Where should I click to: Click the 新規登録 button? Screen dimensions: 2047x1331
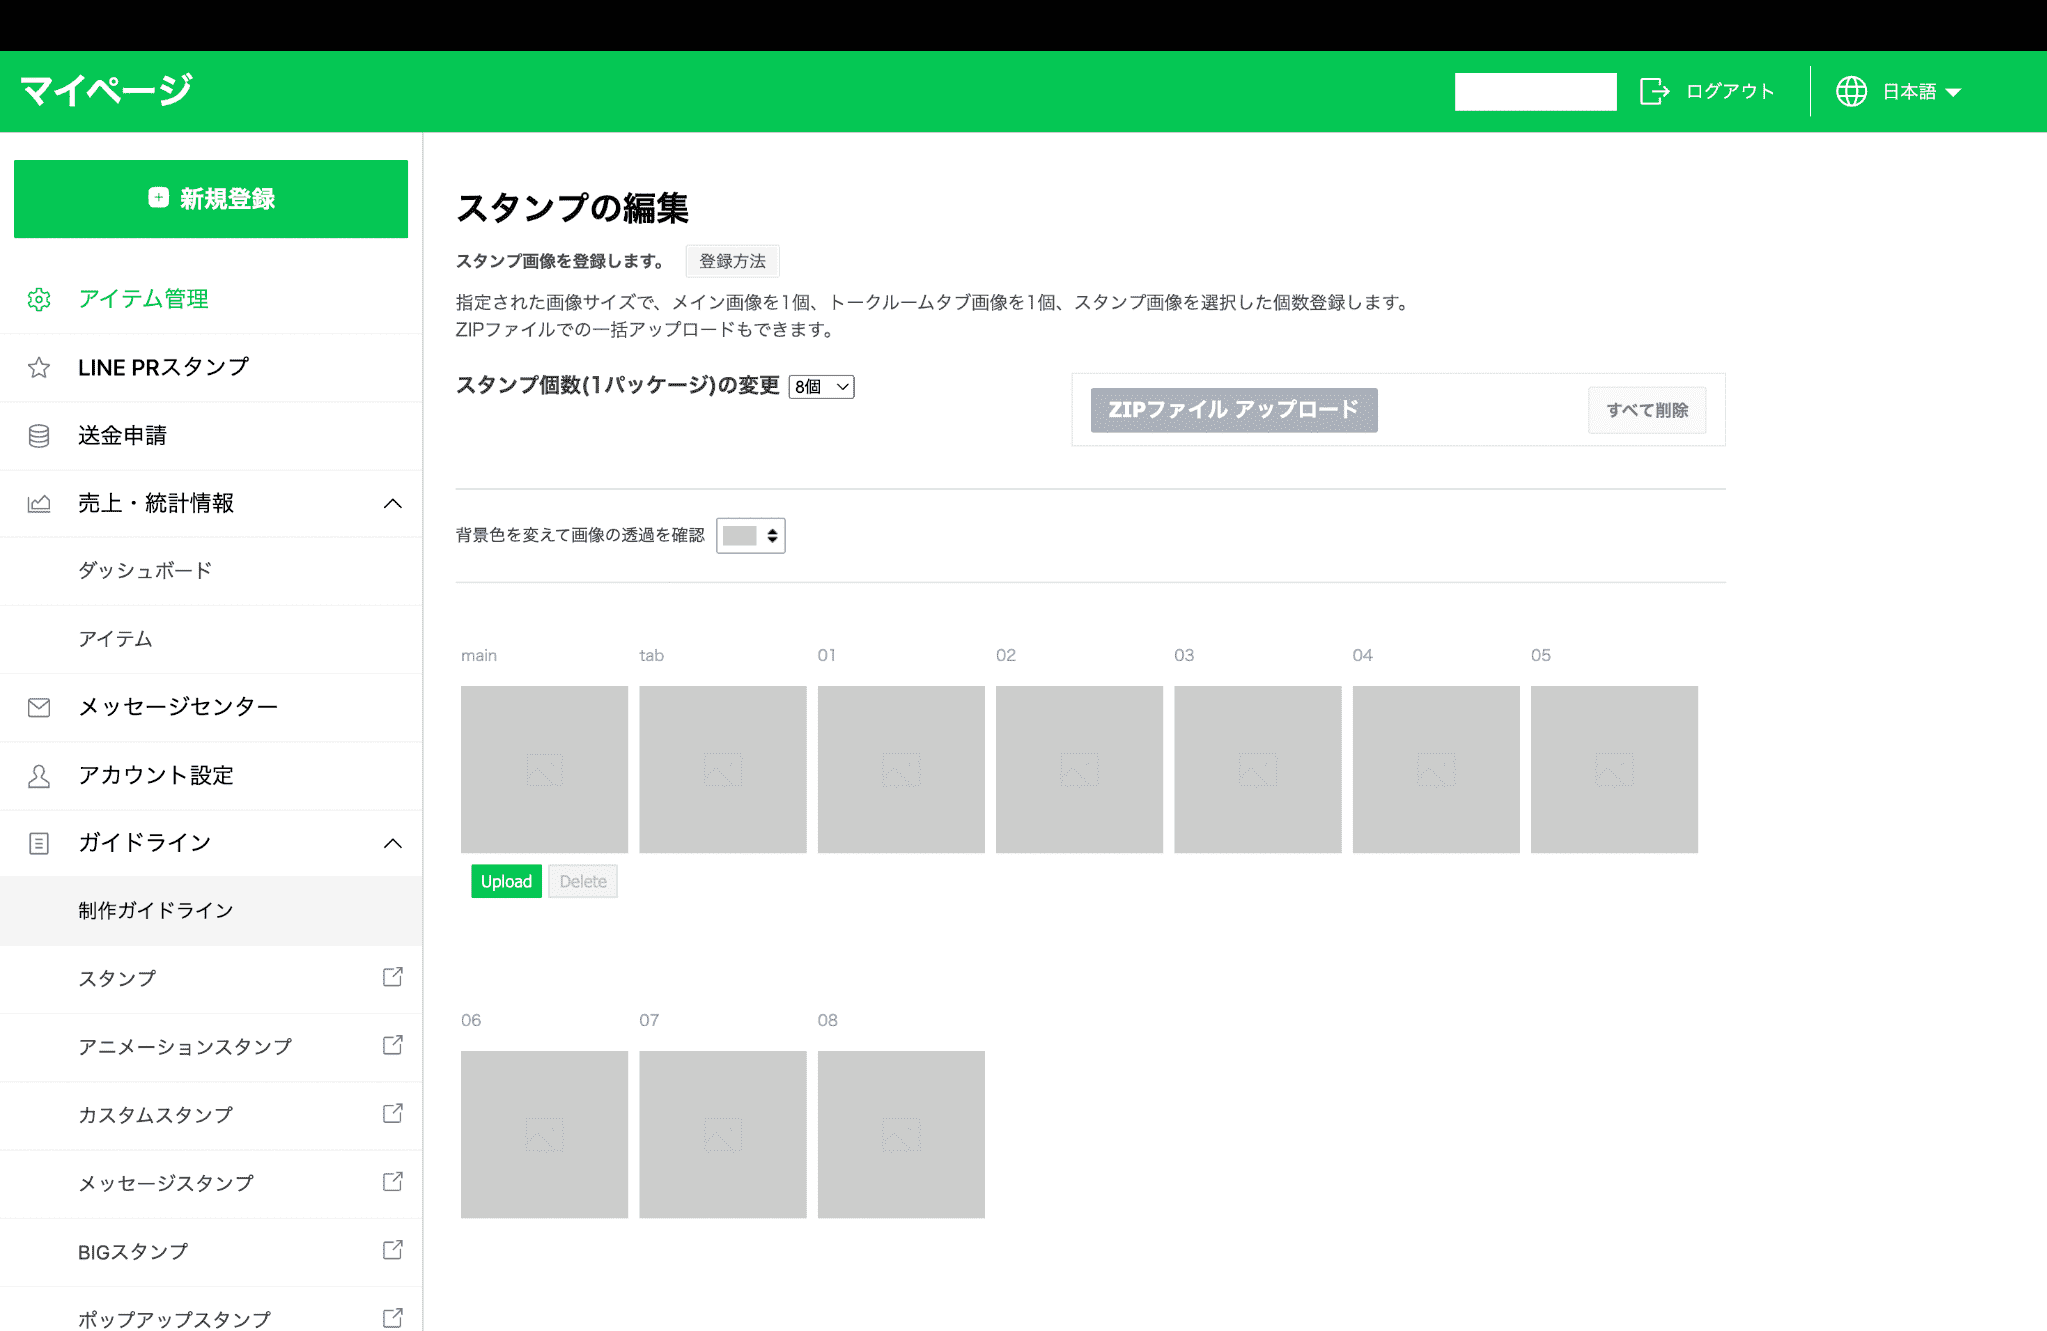point(211,199)
